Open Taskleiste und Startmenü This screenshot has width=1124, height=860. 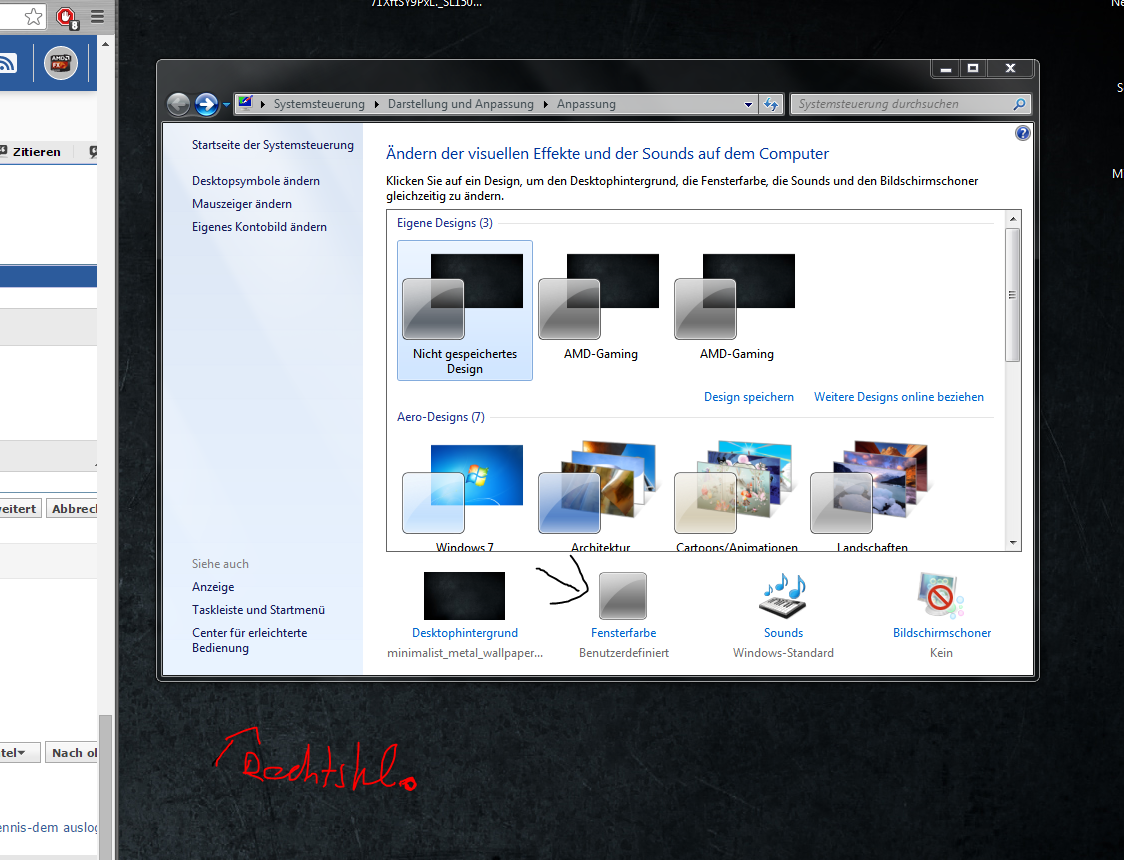[259, 609]
